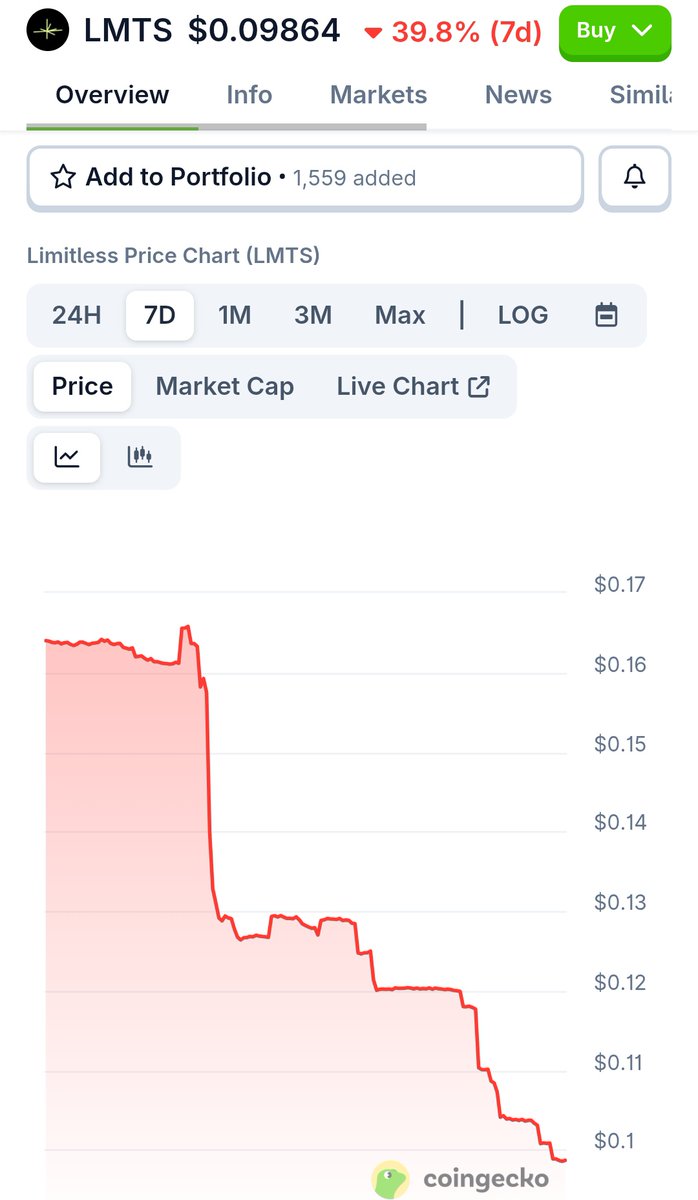Switch to the Info tab
Image resolution: width=698 pixels, height=1200 pixels.
click(249, 95)
